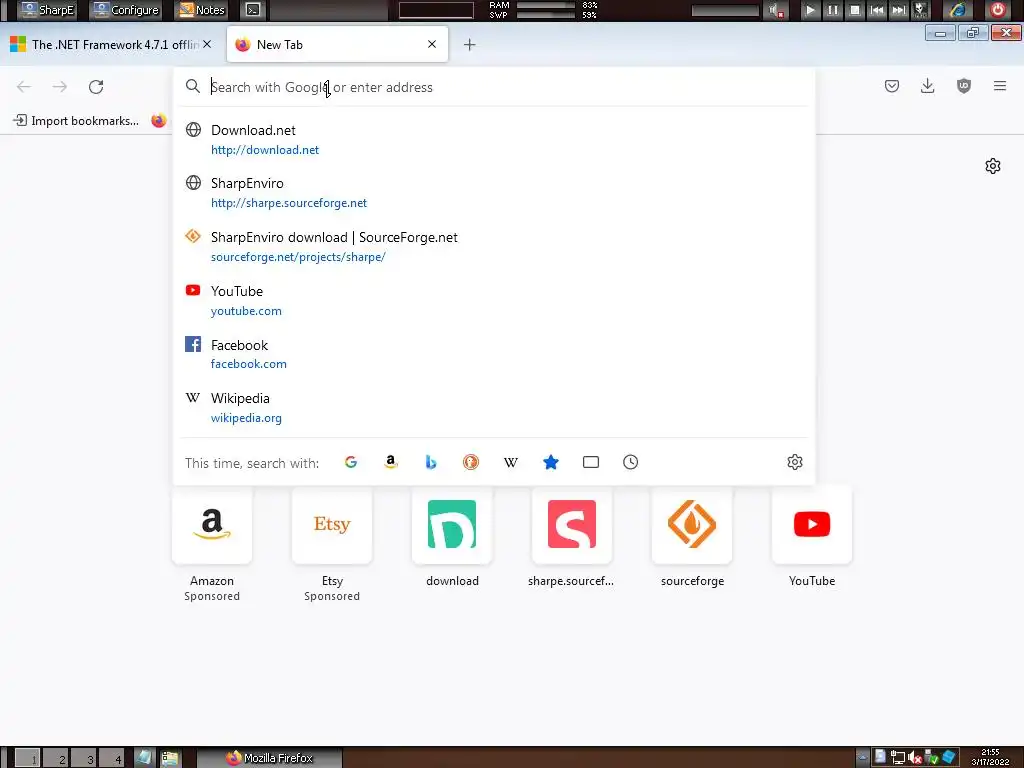
Task: Open Notes from SharpE bar
Action: (x=202, y=10)
